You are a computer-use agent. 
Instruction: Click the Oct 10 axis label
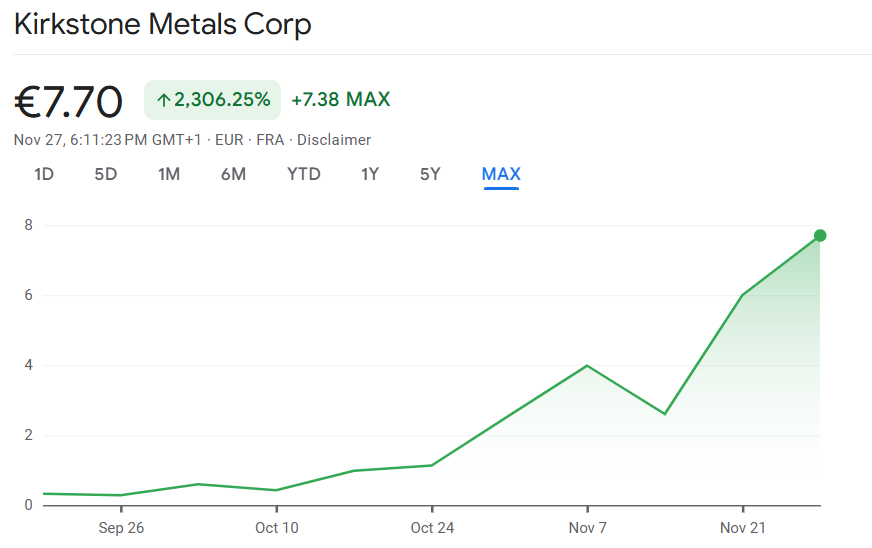(277, 528)
